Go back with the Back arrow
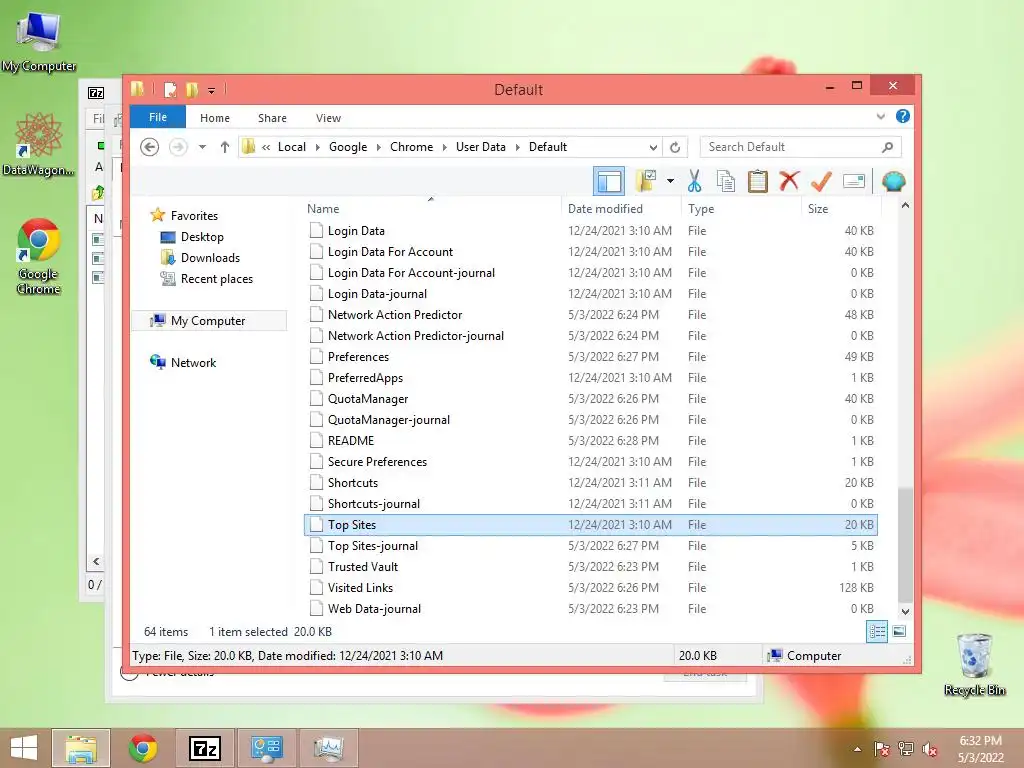 click(x=150, y=147)
